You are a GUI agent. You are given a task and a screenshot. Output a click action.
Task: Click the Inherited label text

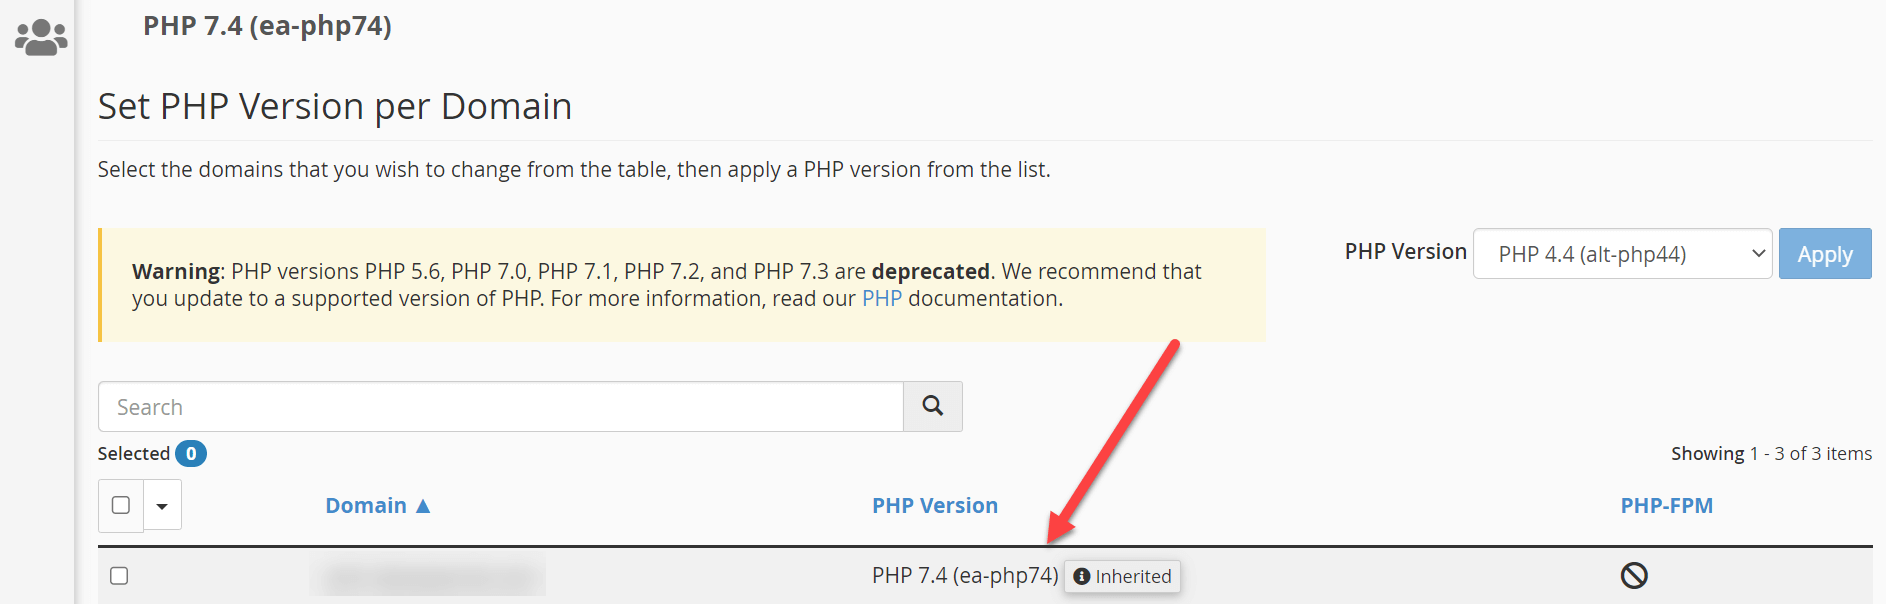click(x=1133, y=577)
